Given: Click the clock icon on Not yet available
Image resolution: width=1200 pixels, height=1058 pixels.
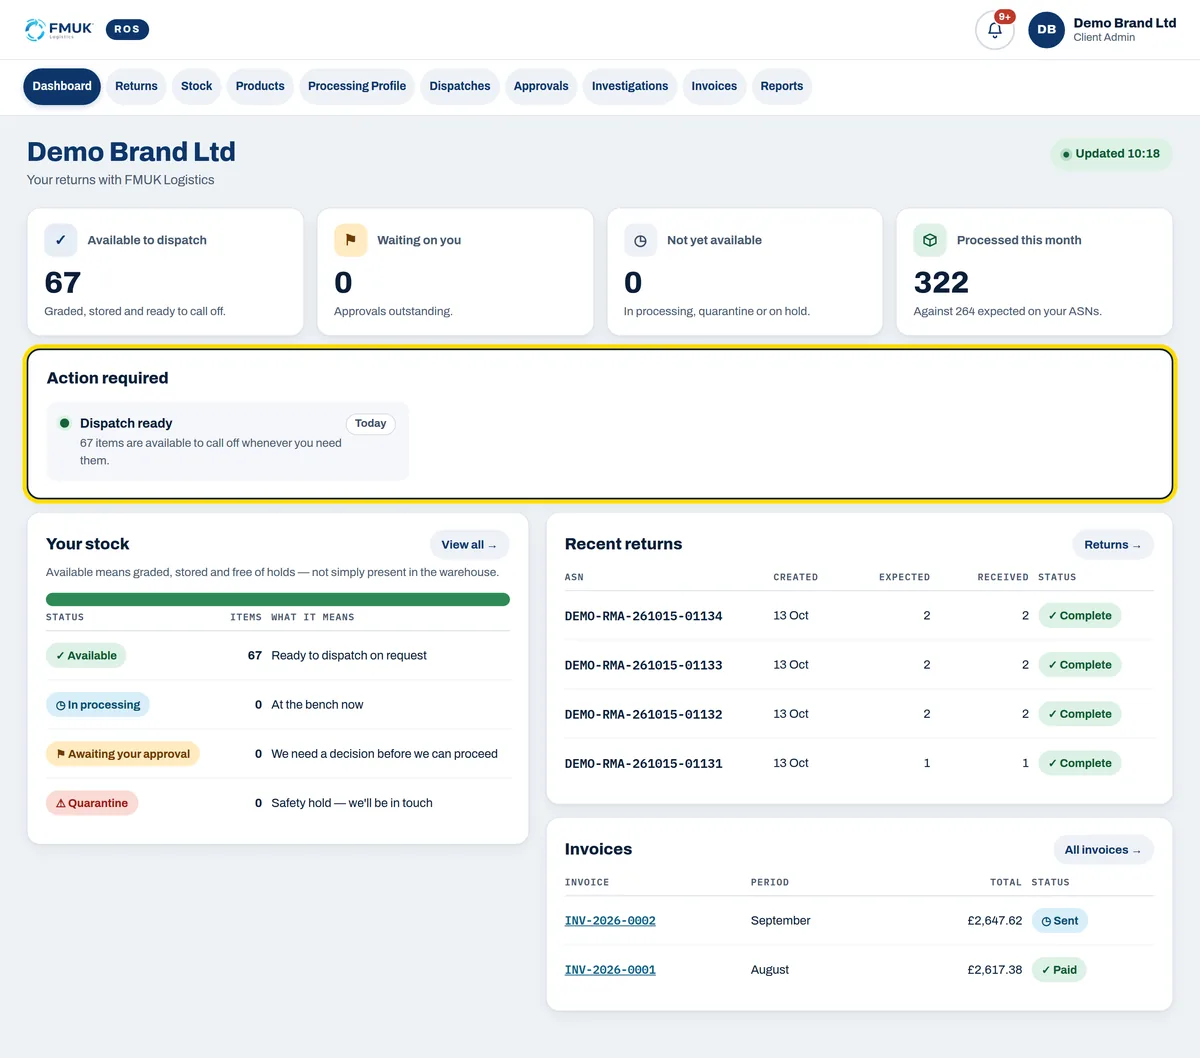Looking at the screenshot, I should (640, 240).
